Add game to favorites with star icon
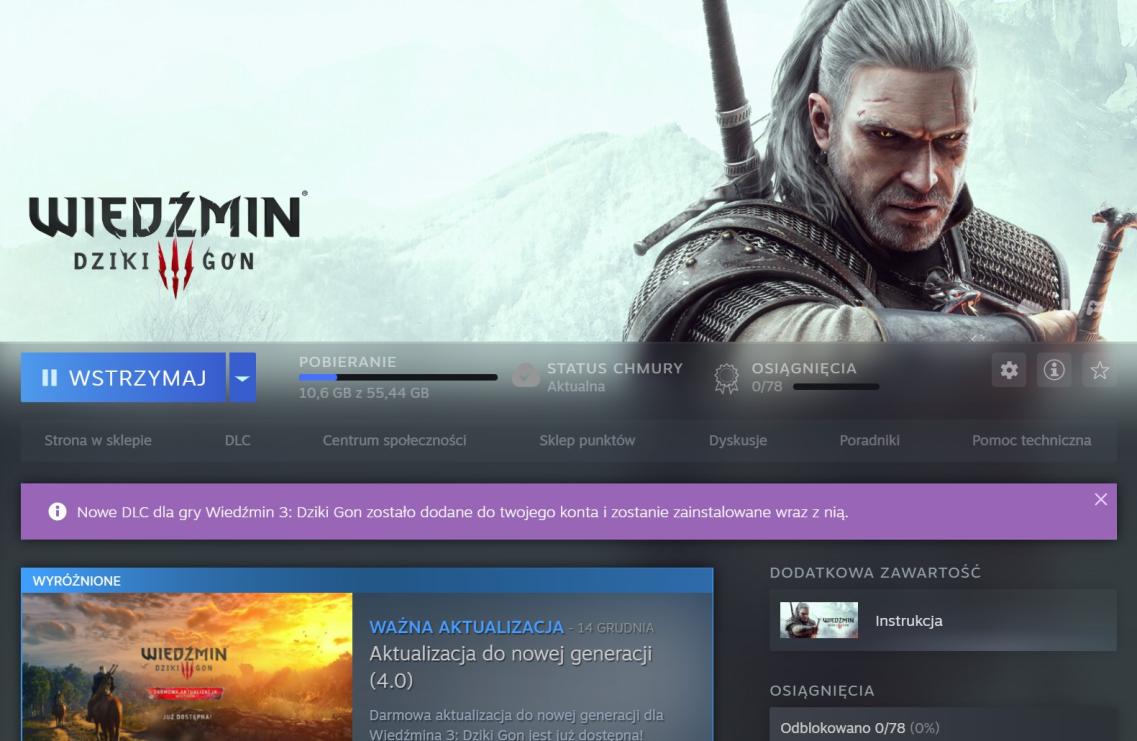Image resolution: width=1137 pixels, height=741 pixels. click(1099, 371)
